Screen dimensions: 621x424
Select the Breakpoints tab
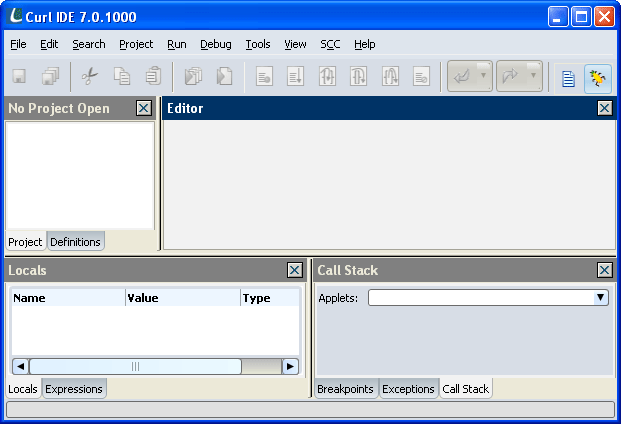pos(346,389)
